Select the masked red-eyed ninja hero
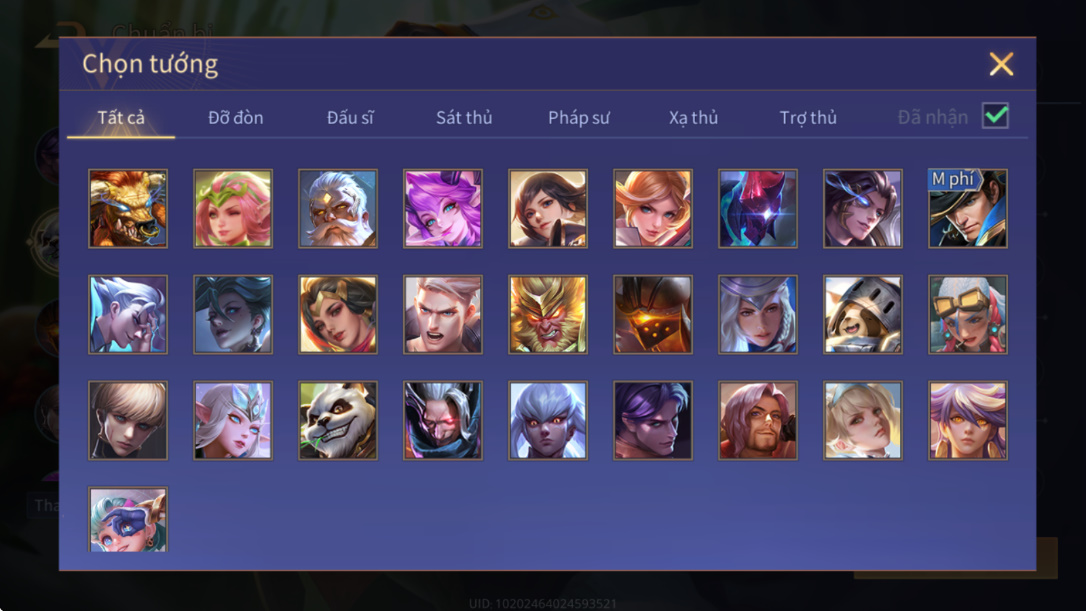1086x611 pixels. (x=443, y=420)
